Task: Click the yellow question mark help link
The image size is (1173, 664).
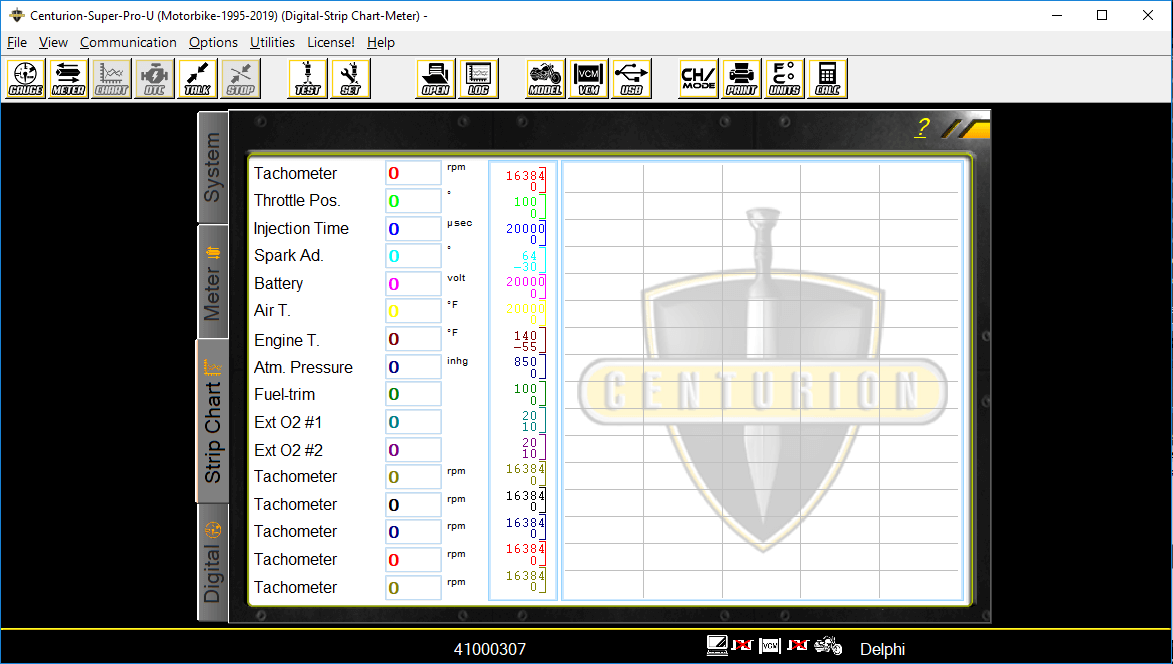Action: tap(920, 127)
